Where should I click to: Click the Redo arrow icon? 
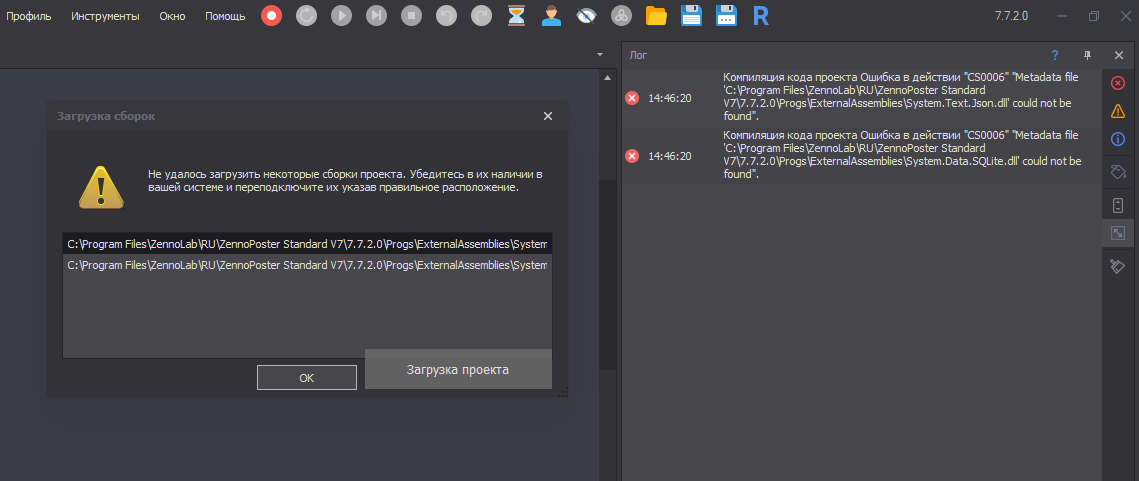[481, 15]
